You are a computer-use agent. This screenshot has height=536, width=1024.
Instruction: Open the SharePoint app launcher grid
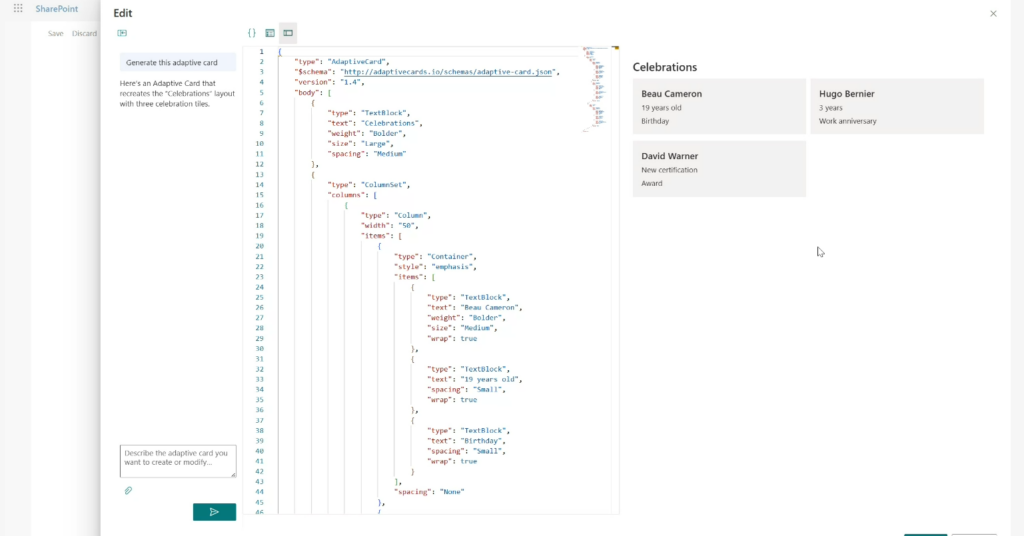18,8
